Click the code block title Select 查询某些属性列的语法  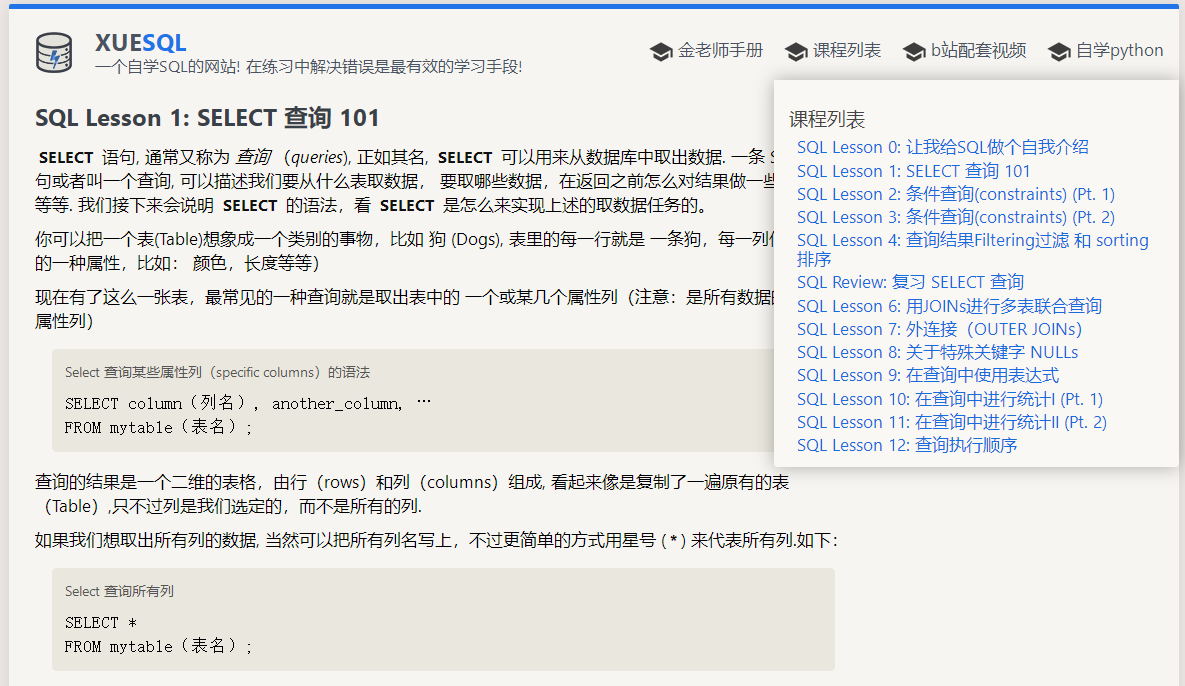point(217,372)
